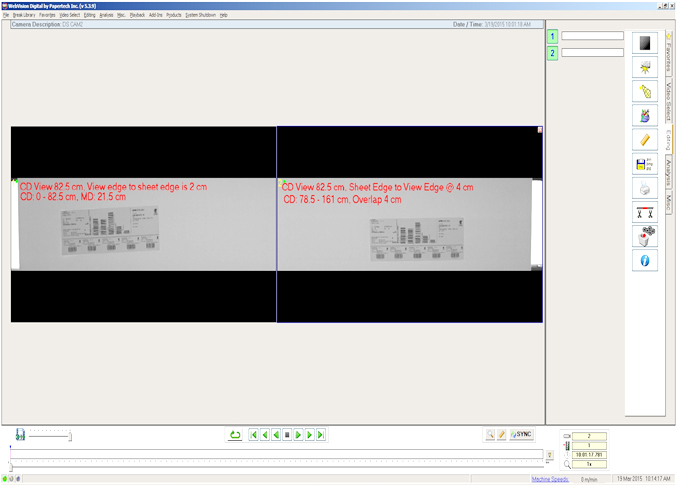Viewport: 677px width, 485px height.
Task: Switch to the Video Select side tab
Action: [x=668, y=101]
